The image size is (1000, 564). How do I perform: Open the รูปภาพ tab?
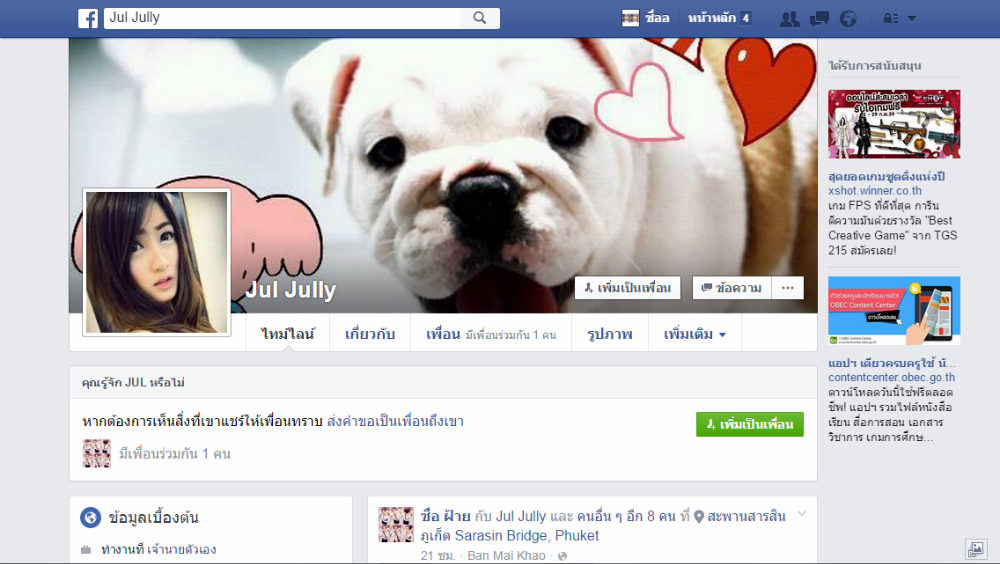(610, 334)
